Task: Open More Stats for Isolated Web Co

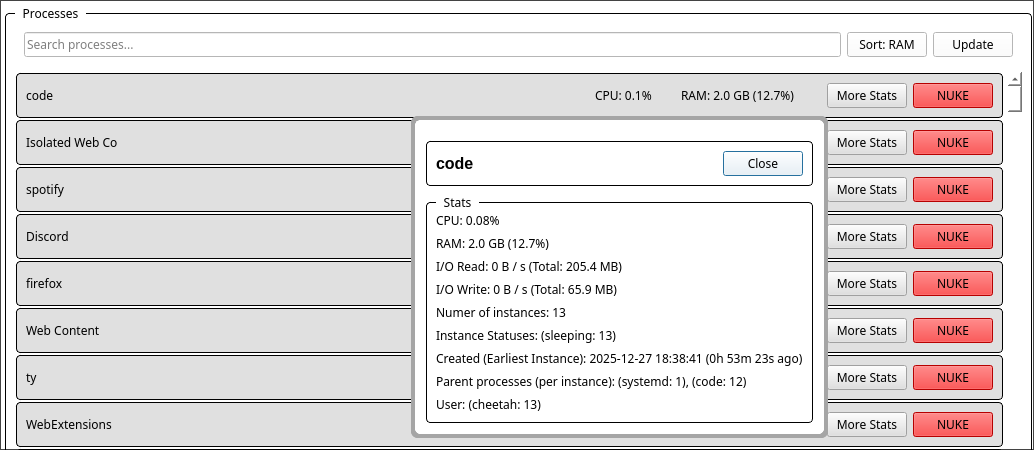Action: (x=866, y=143)
